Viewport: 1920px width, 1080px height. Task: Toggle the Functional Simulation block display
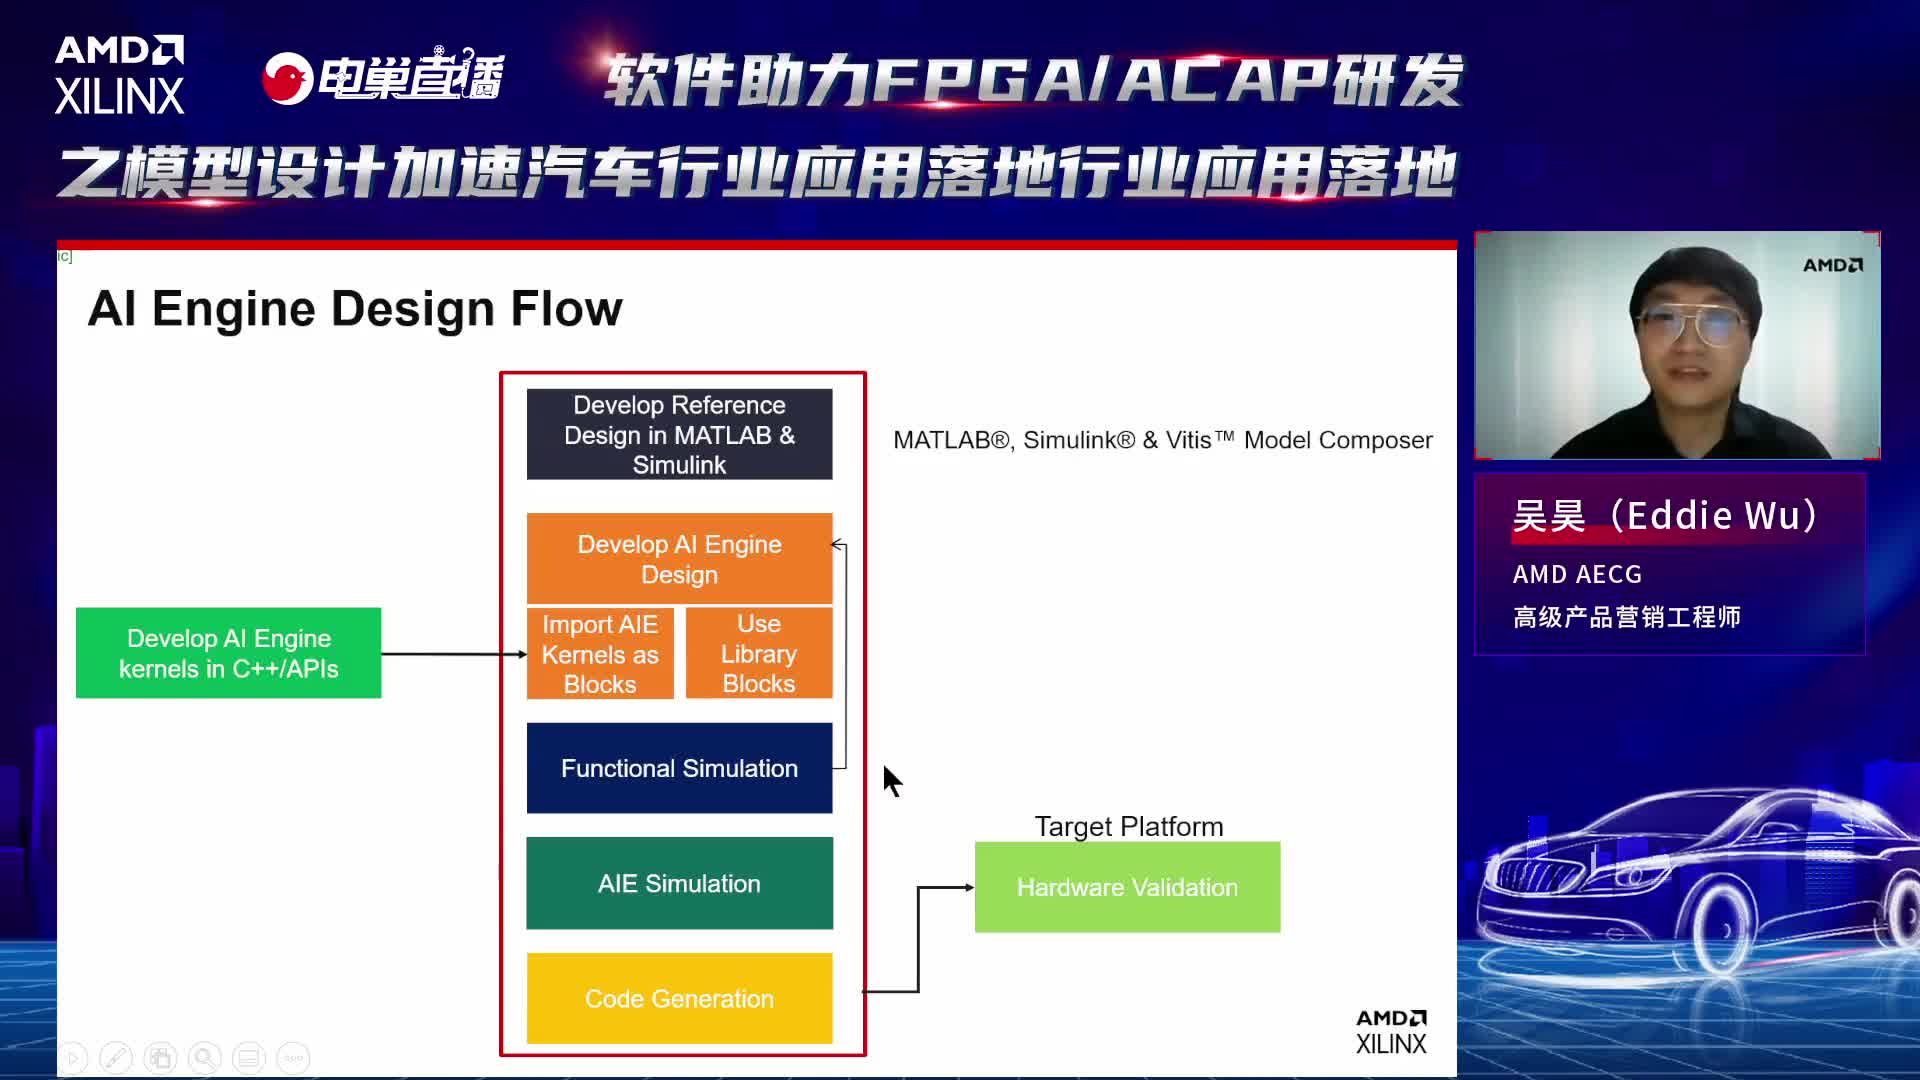click(x=679, y=767)
